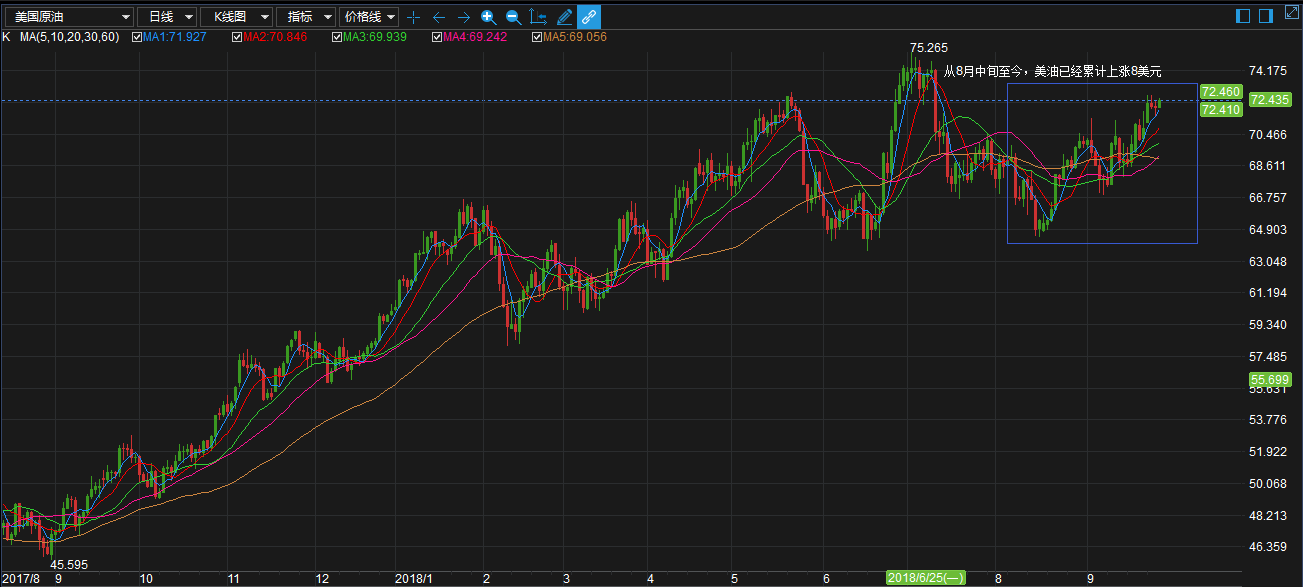
Task: Click the 50.068 value on price axis
Action: 1269,484
